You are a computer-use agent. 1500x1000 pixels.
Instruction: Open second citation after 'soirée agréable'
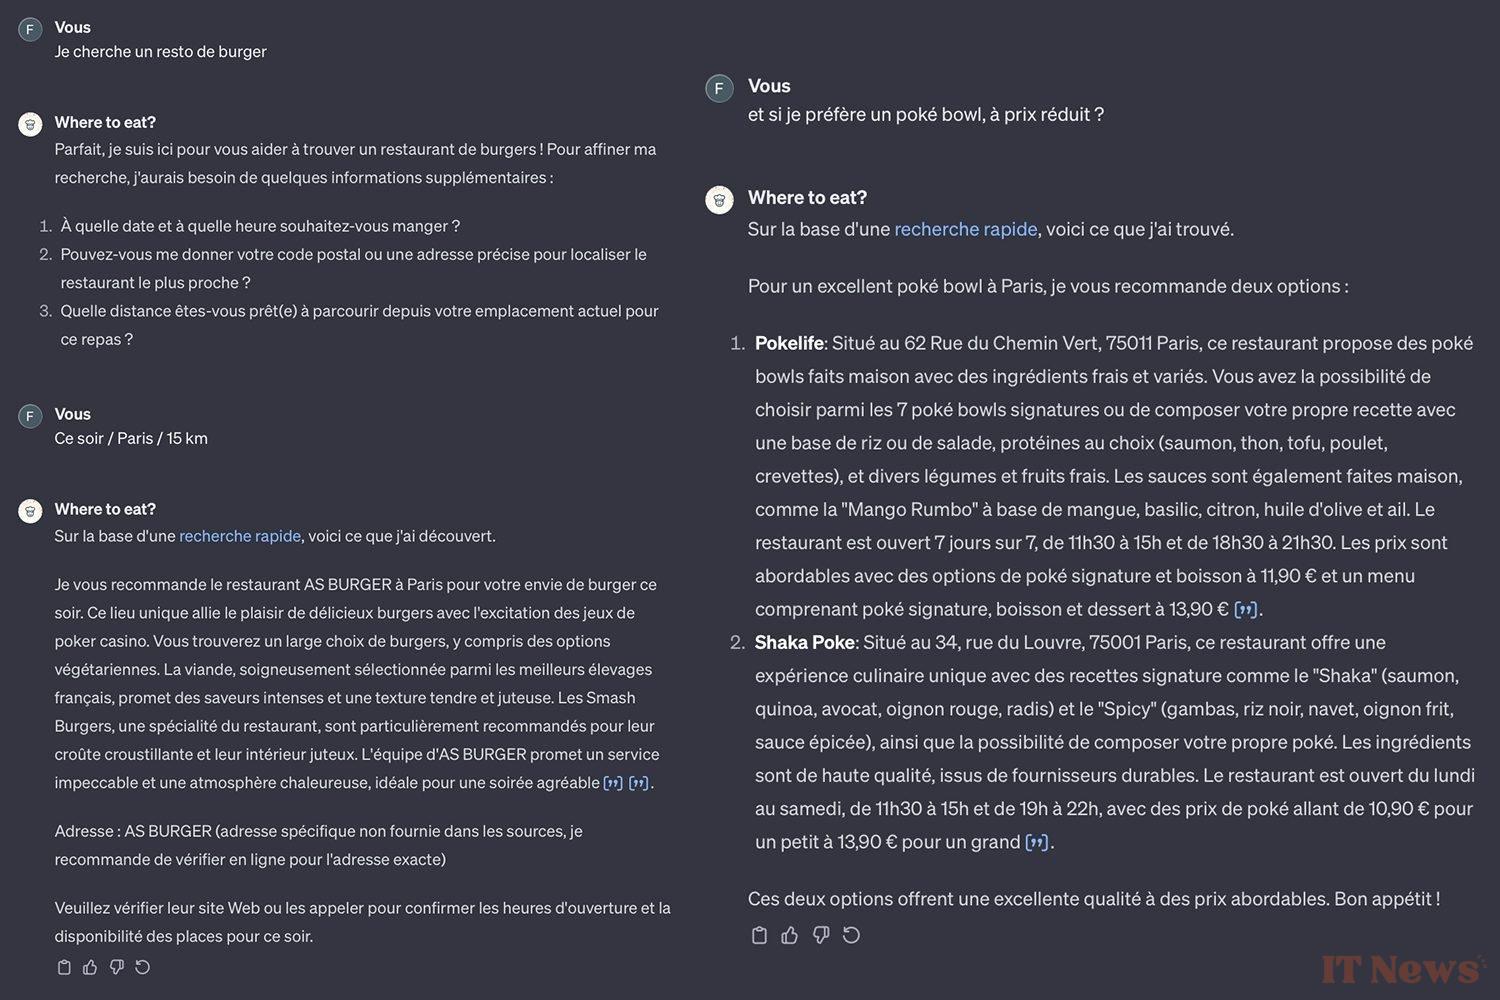click(639, 783)
